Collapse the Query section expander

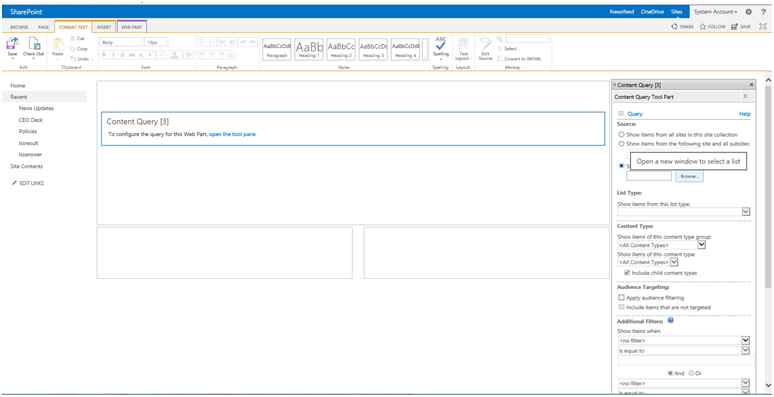tap(621, 114)
